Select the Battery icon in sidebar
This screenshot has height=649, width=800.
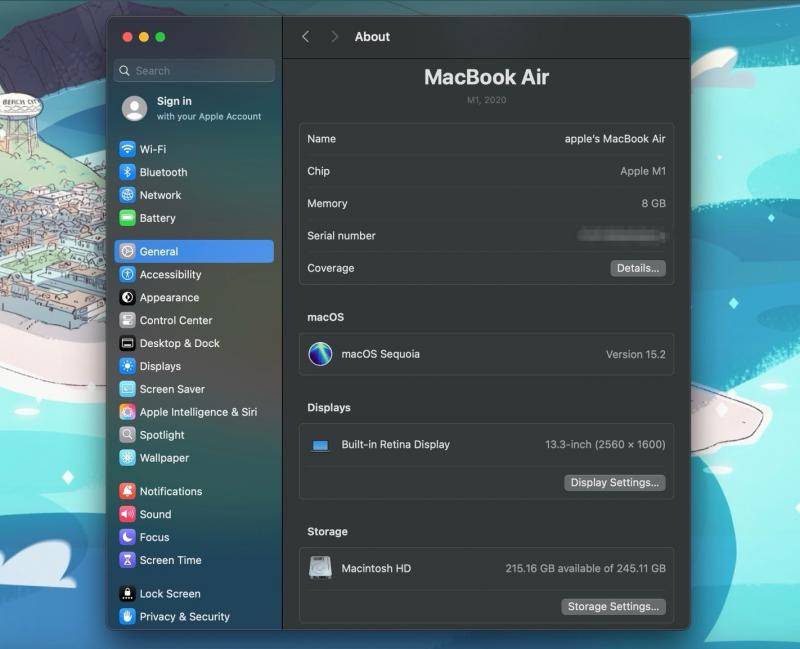point(127,218)
